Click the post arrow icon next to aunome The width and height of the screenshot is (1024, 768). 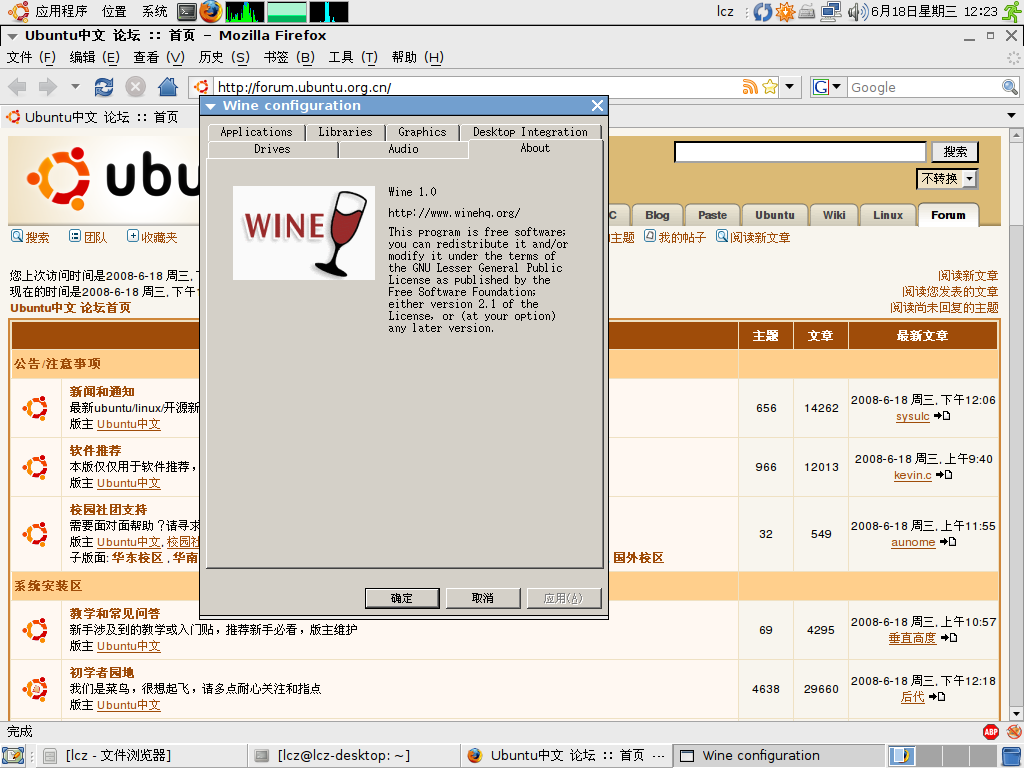pyautogui.click(x=948, y=541)
